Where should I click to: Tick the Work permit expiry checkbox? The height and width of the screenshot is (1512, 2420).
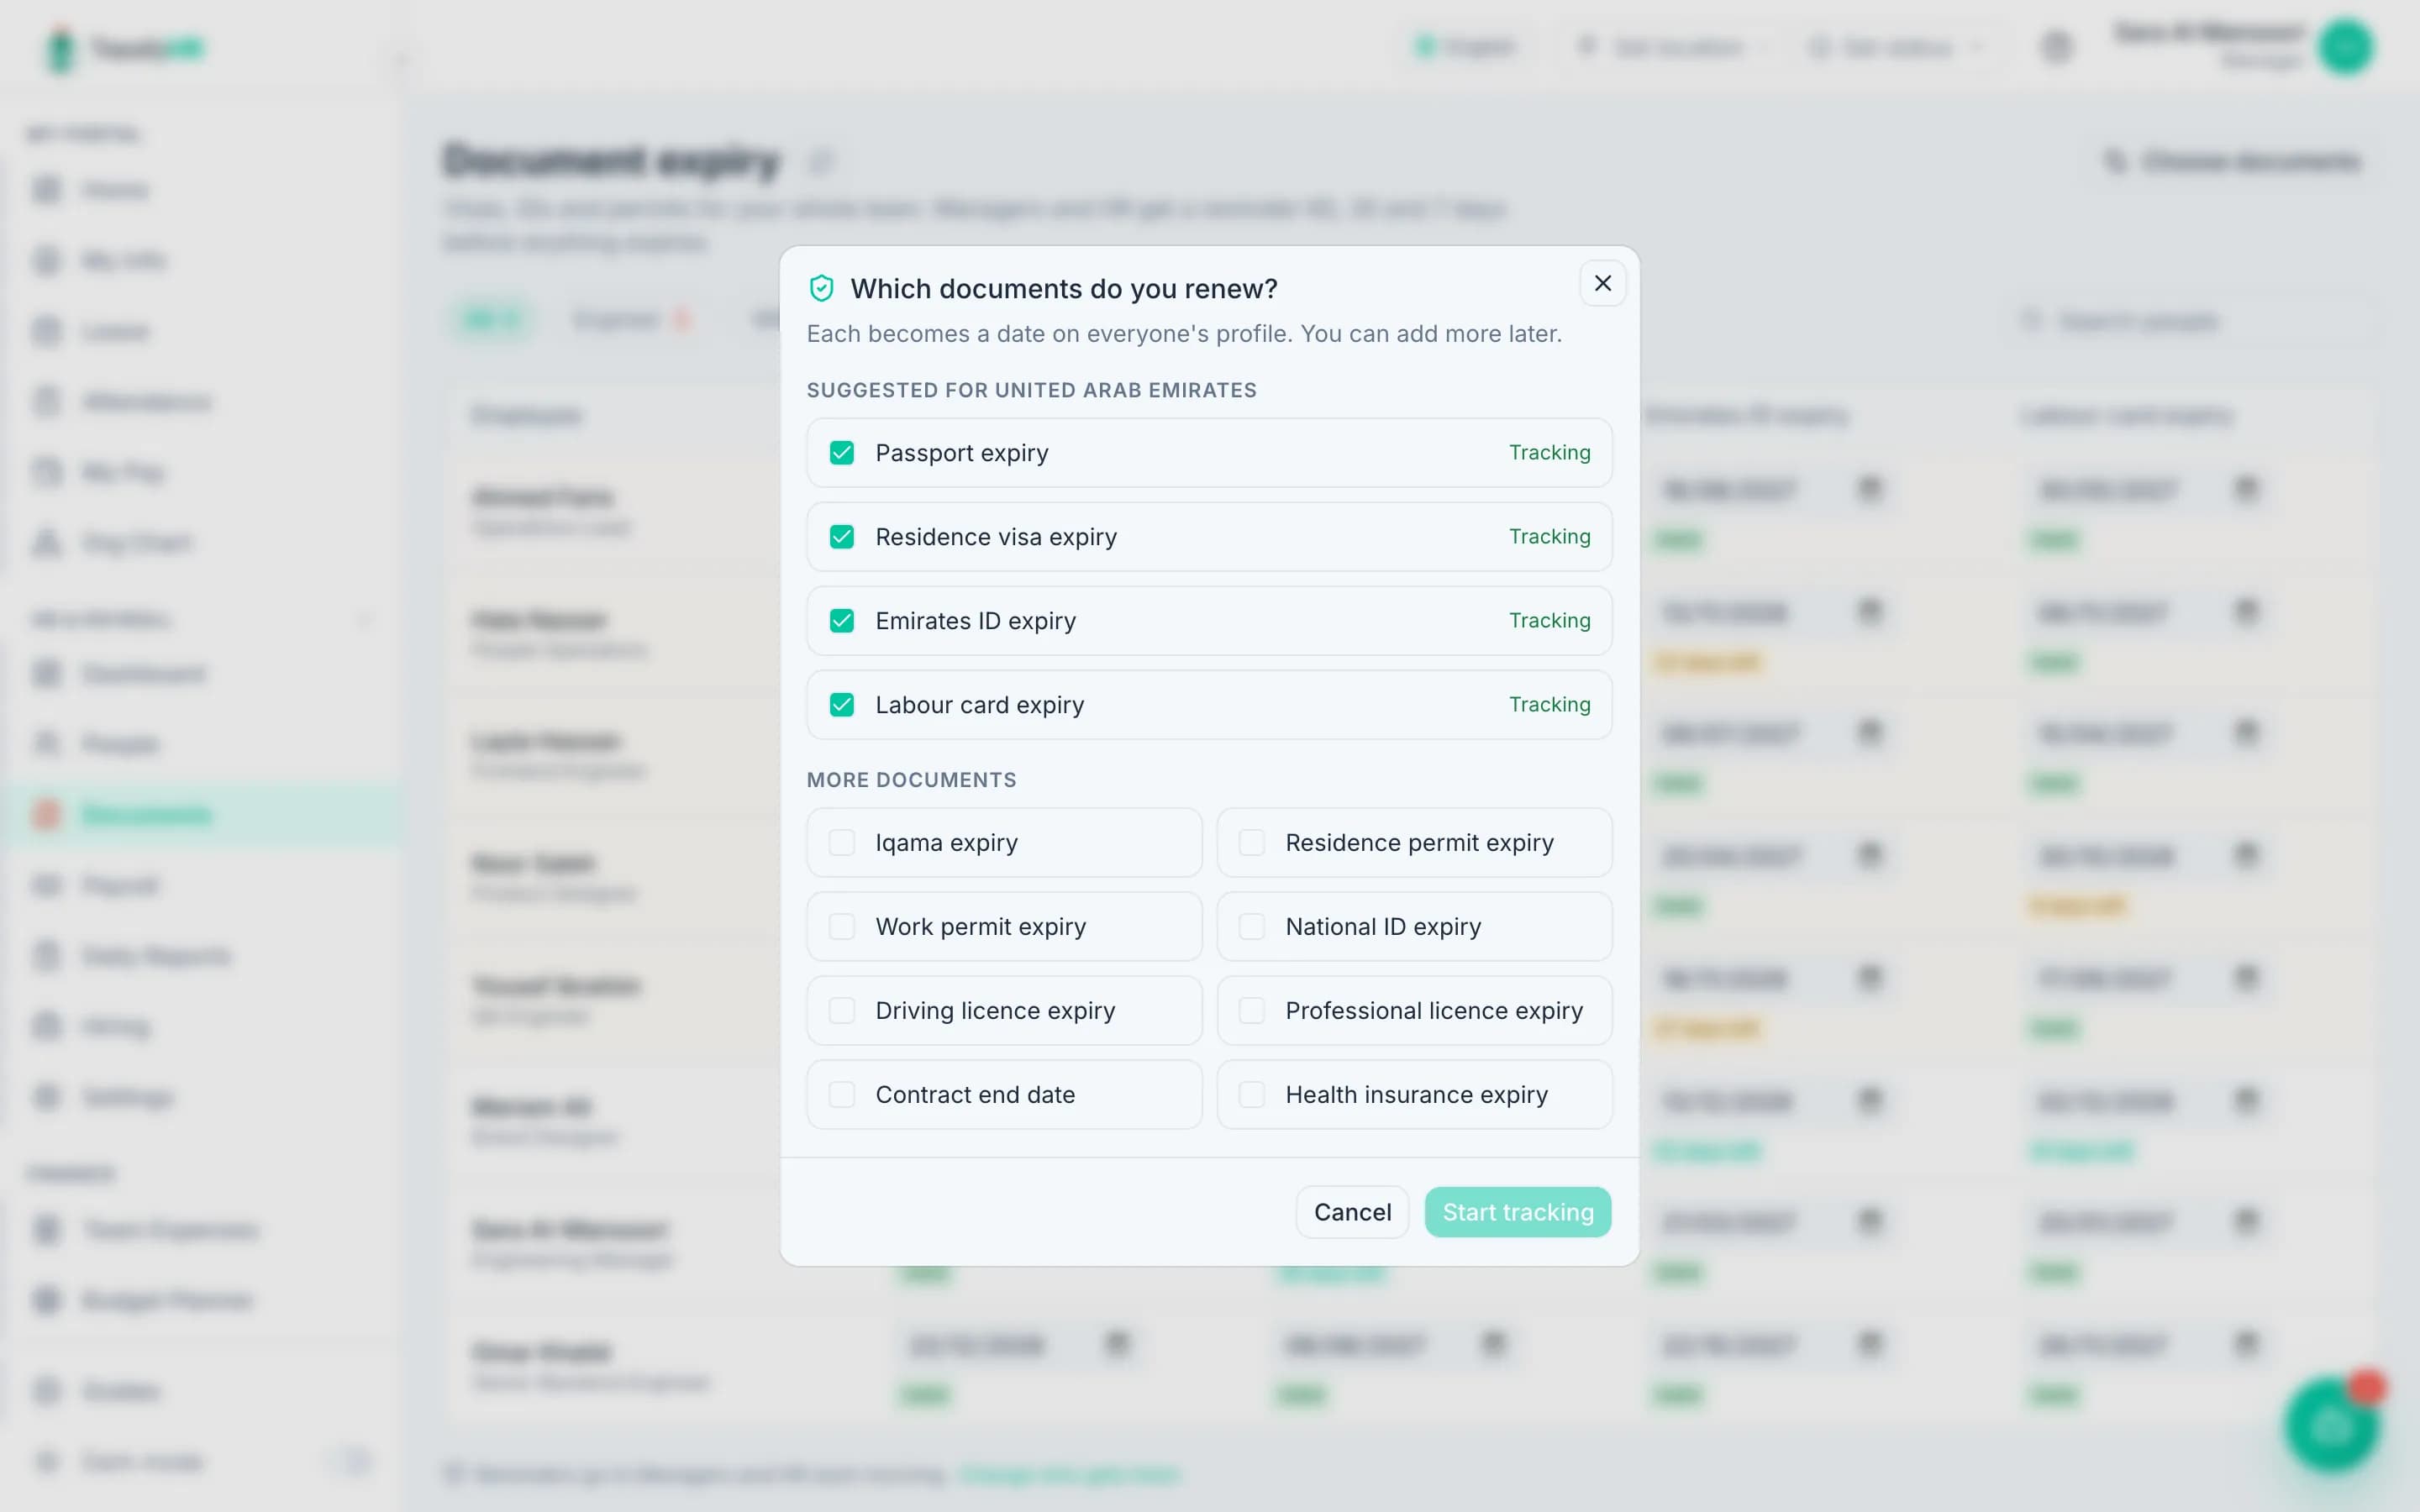pos(842,927)
